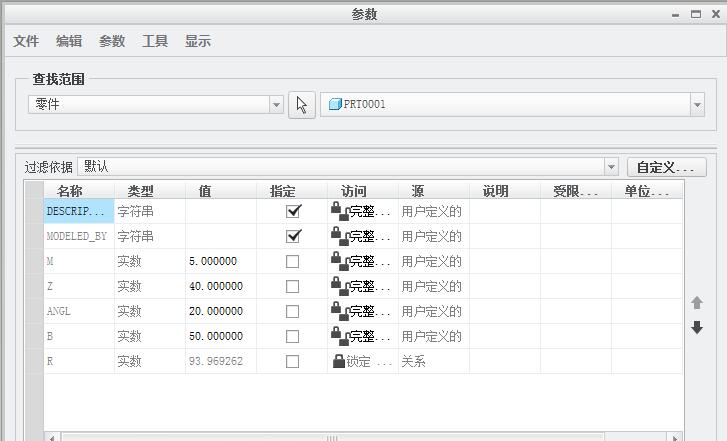Viewport: 727px width, 441px height.
Task: Open the 过滤依据 filter dropdown
Action: tap(611, 167)
